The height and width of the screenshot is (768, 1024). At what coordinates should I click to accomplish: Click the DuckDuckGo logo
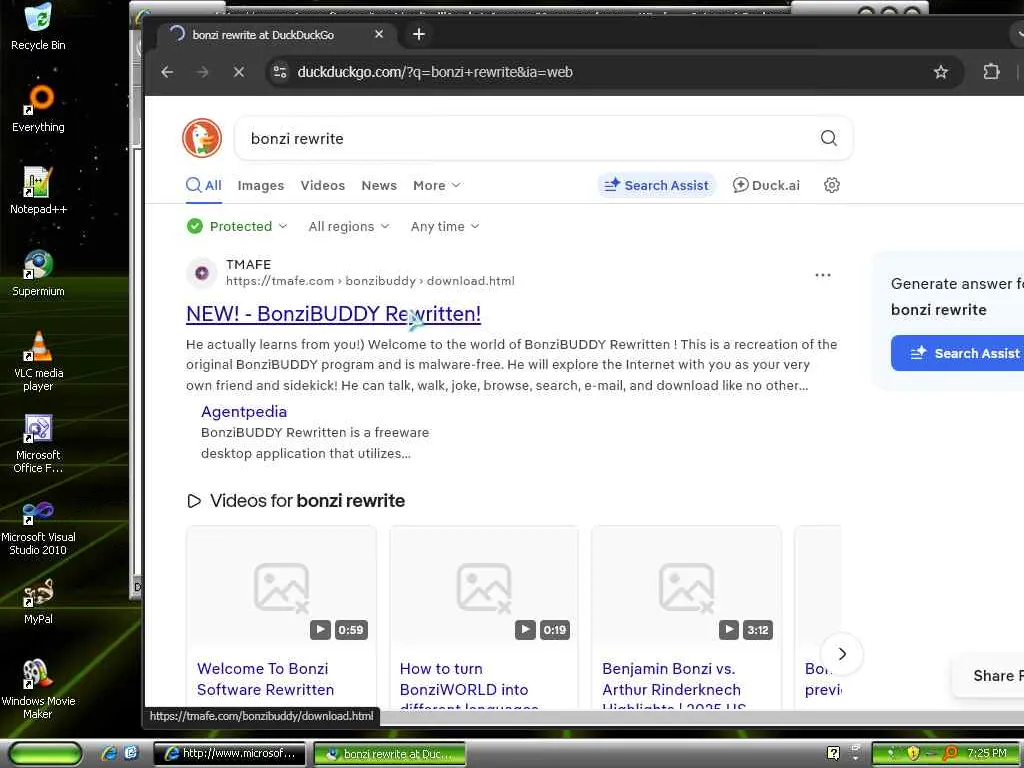pos(202,138)
